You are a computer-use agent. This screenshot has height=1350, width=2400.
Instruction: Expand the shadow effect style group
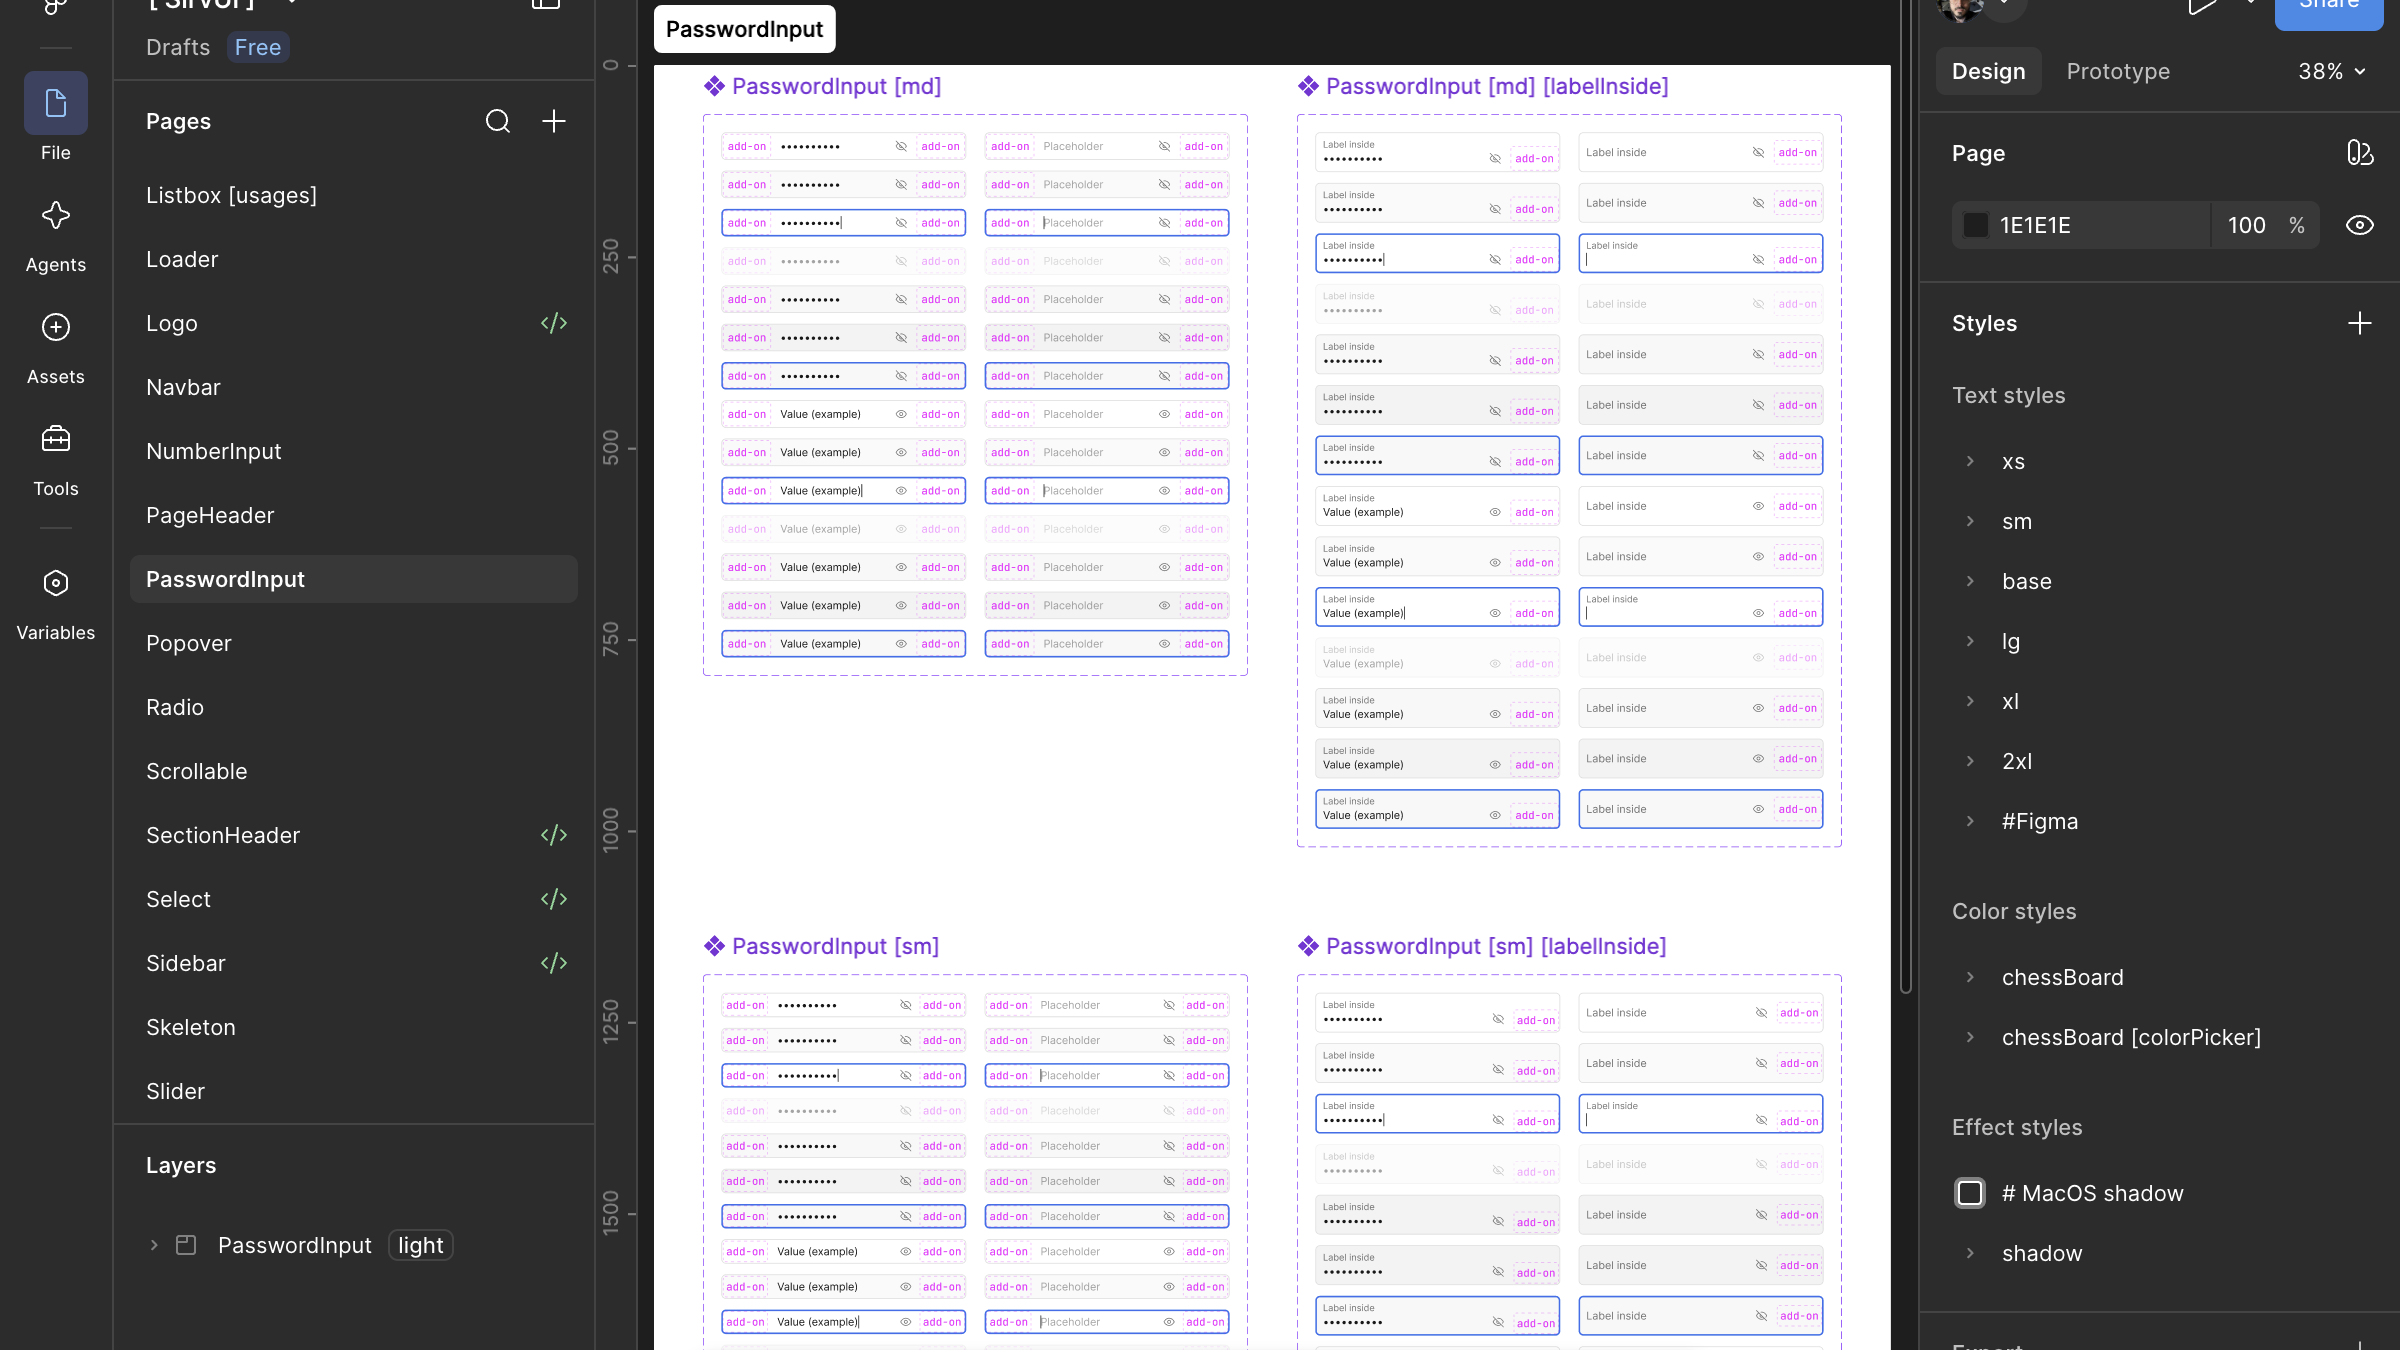(1970, 1253)
